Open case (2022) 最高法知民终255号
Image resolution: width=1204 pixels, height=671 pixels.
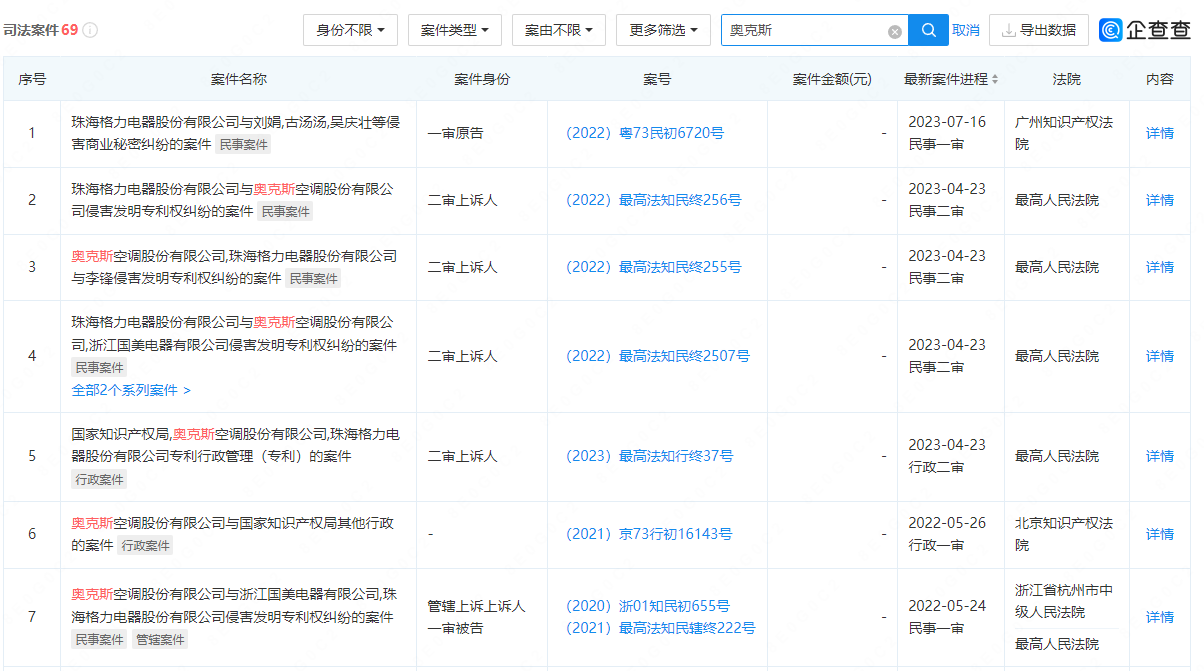[653, 267]
